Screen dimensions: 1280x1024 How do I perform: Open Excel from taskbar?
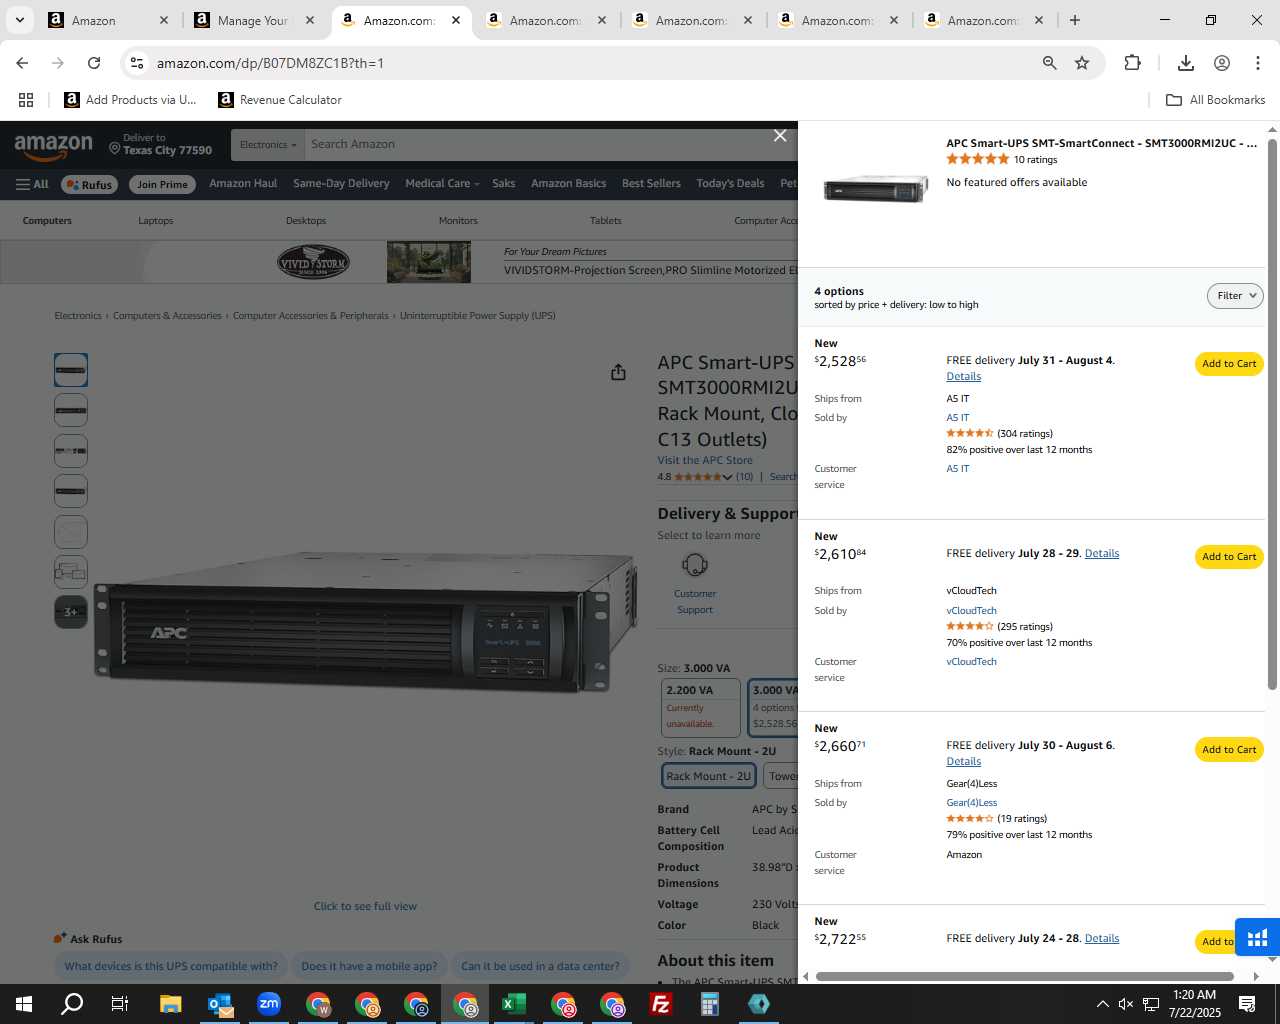(514, 1004)
